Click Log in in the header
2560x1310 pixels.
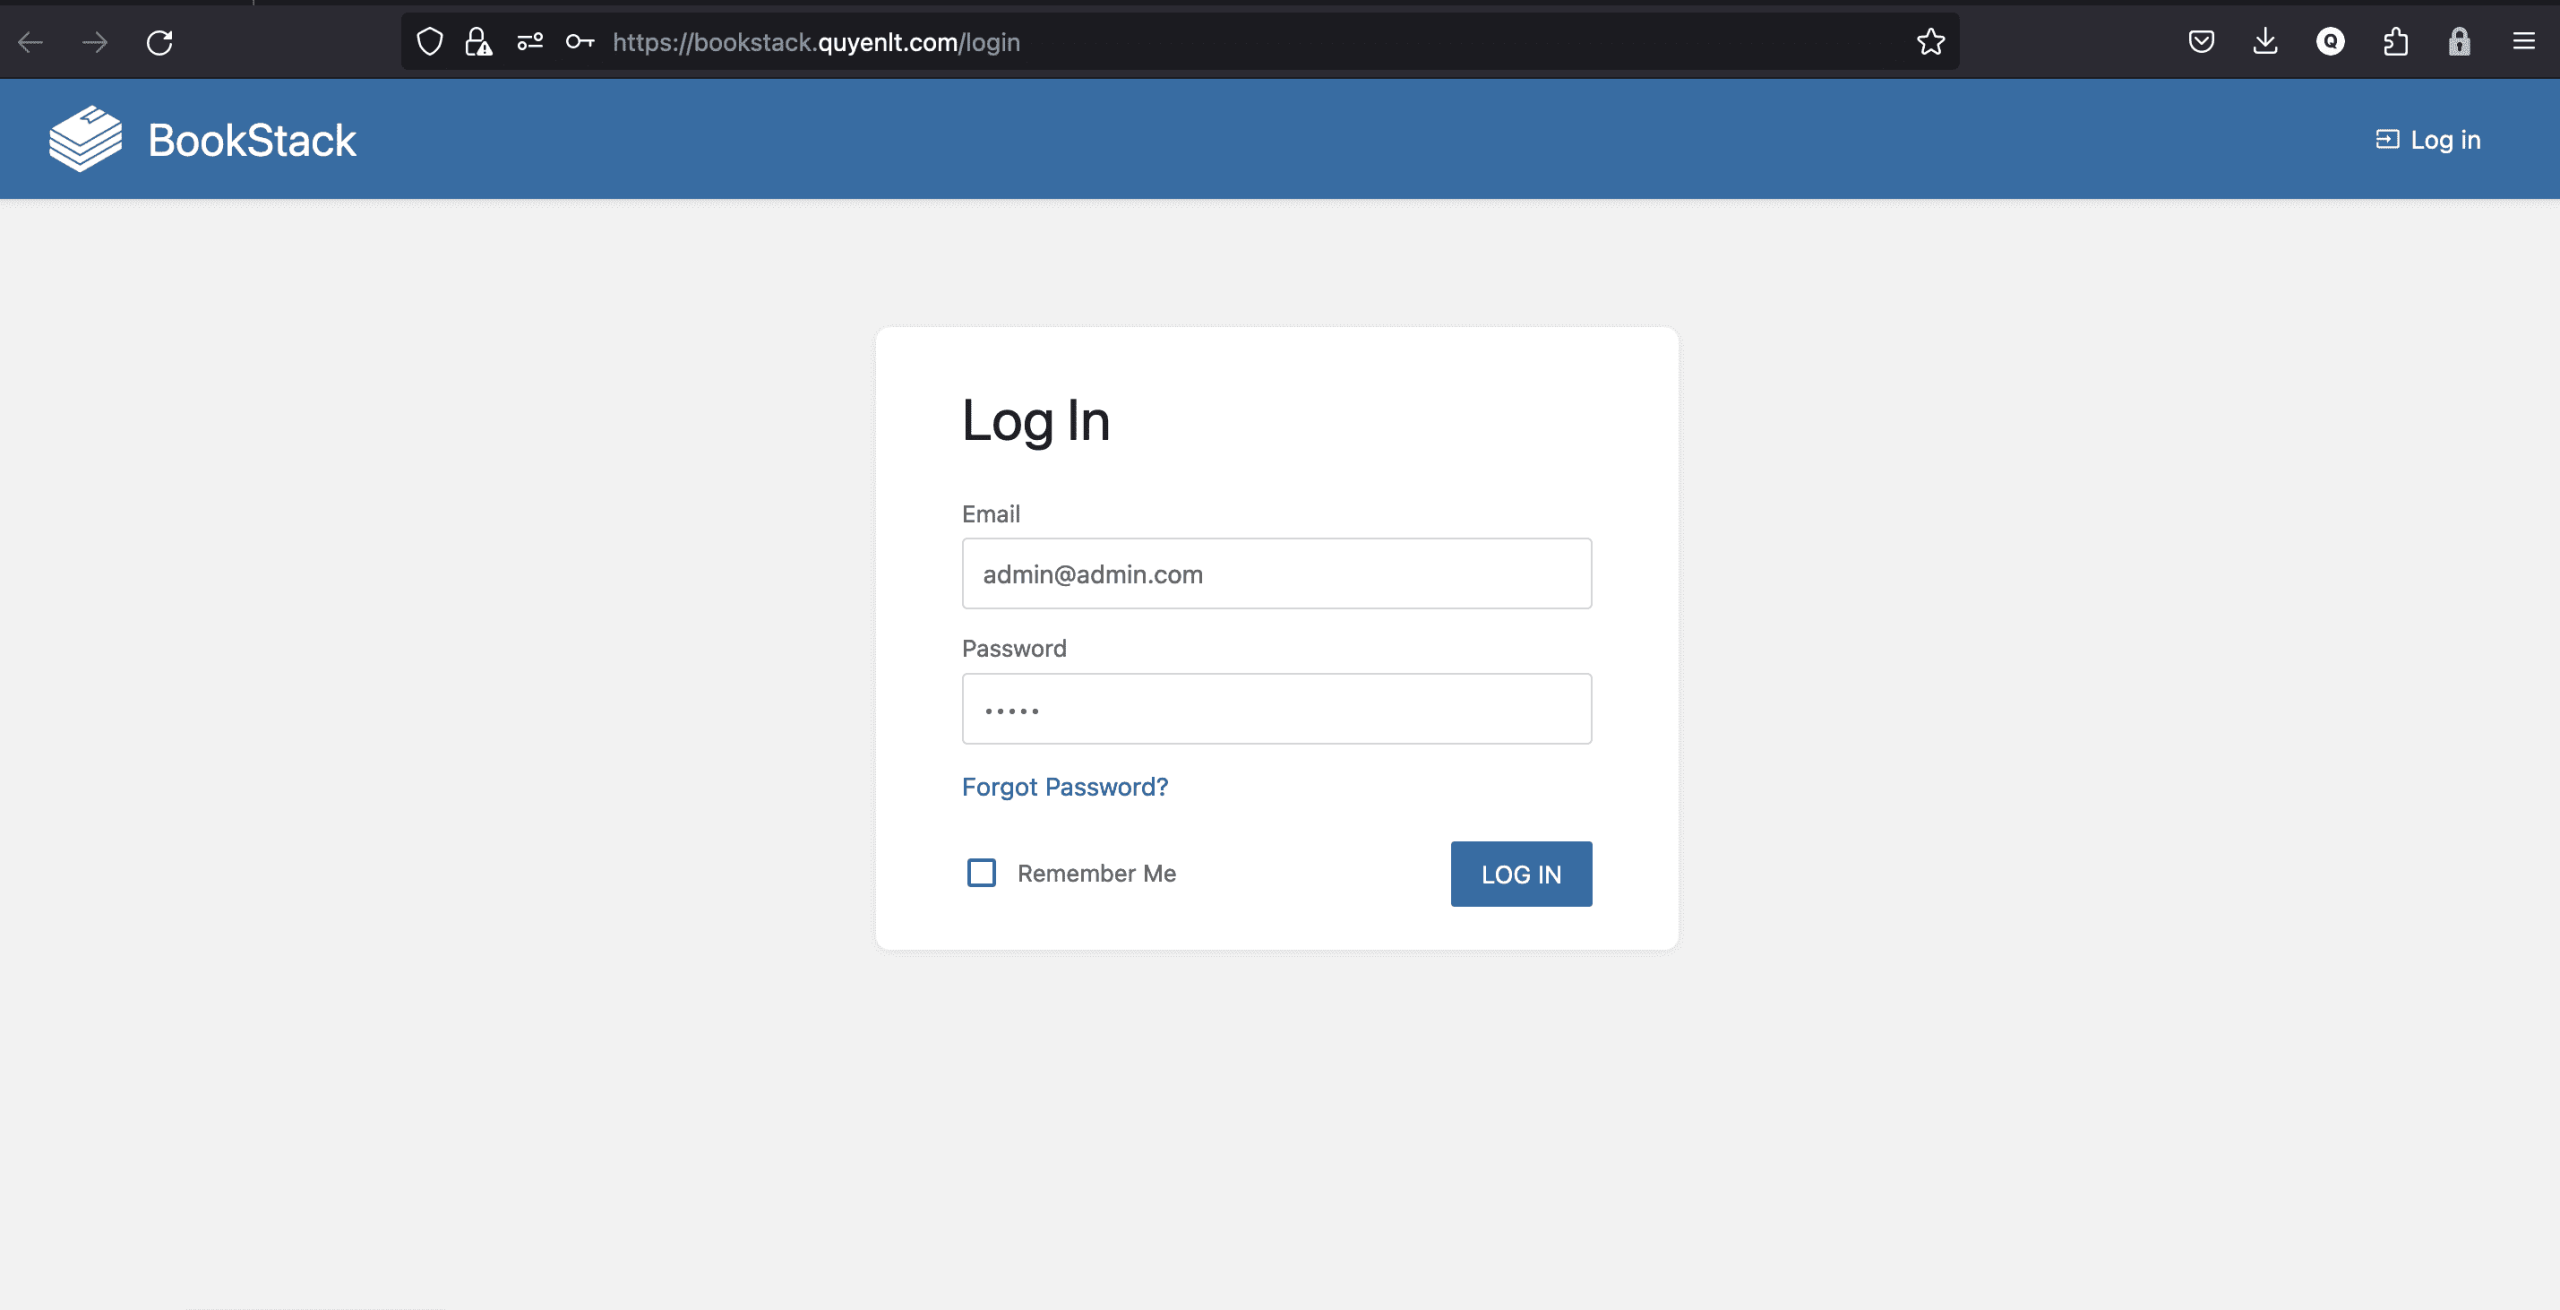click(x=2428, y=140)
